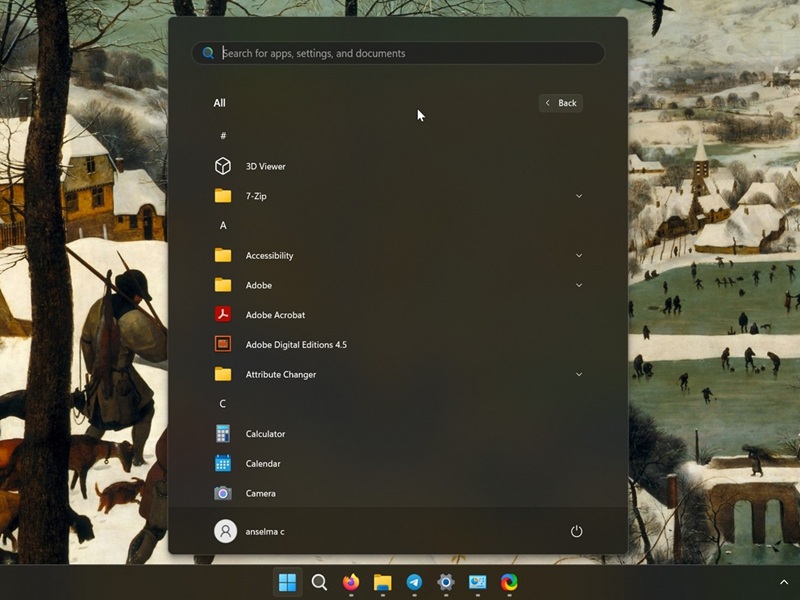The height and width of the screenshot is (600, 800).
Task: Click the user avatar icon
Action: [x=225, y=531]
